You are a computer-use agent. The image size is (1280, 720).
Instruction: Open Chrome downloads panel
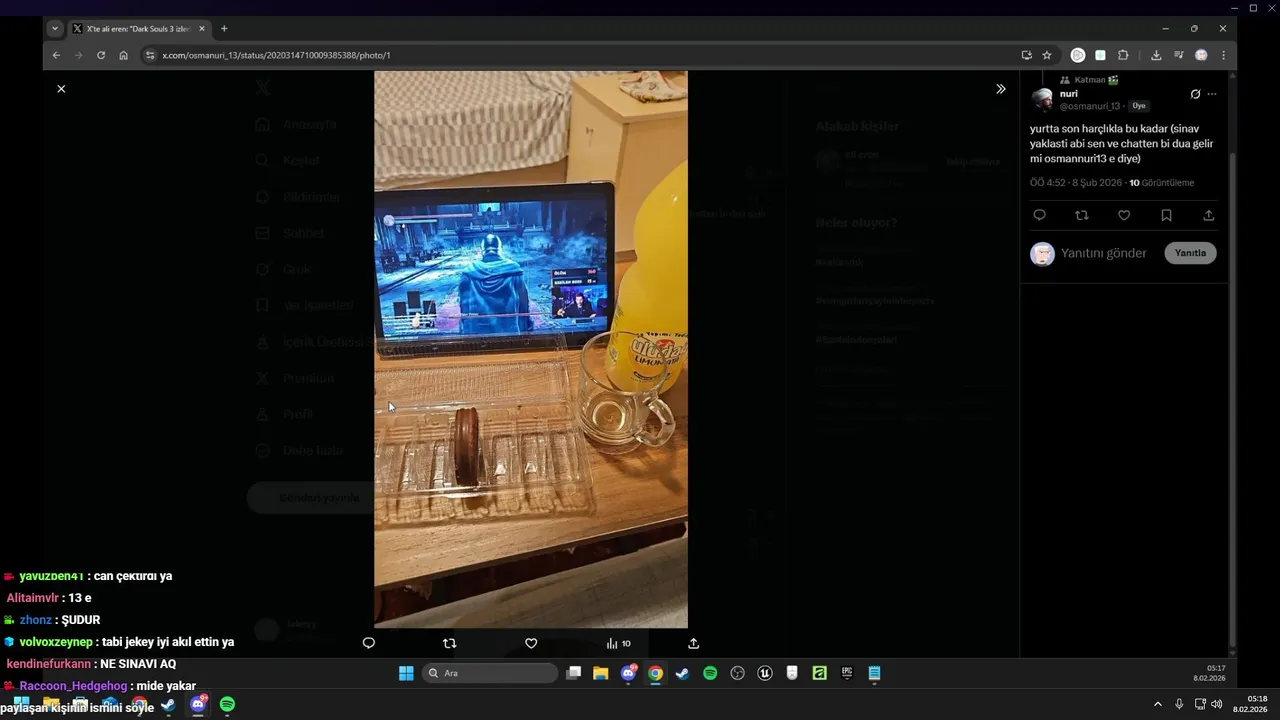(x=1156, y=55)
